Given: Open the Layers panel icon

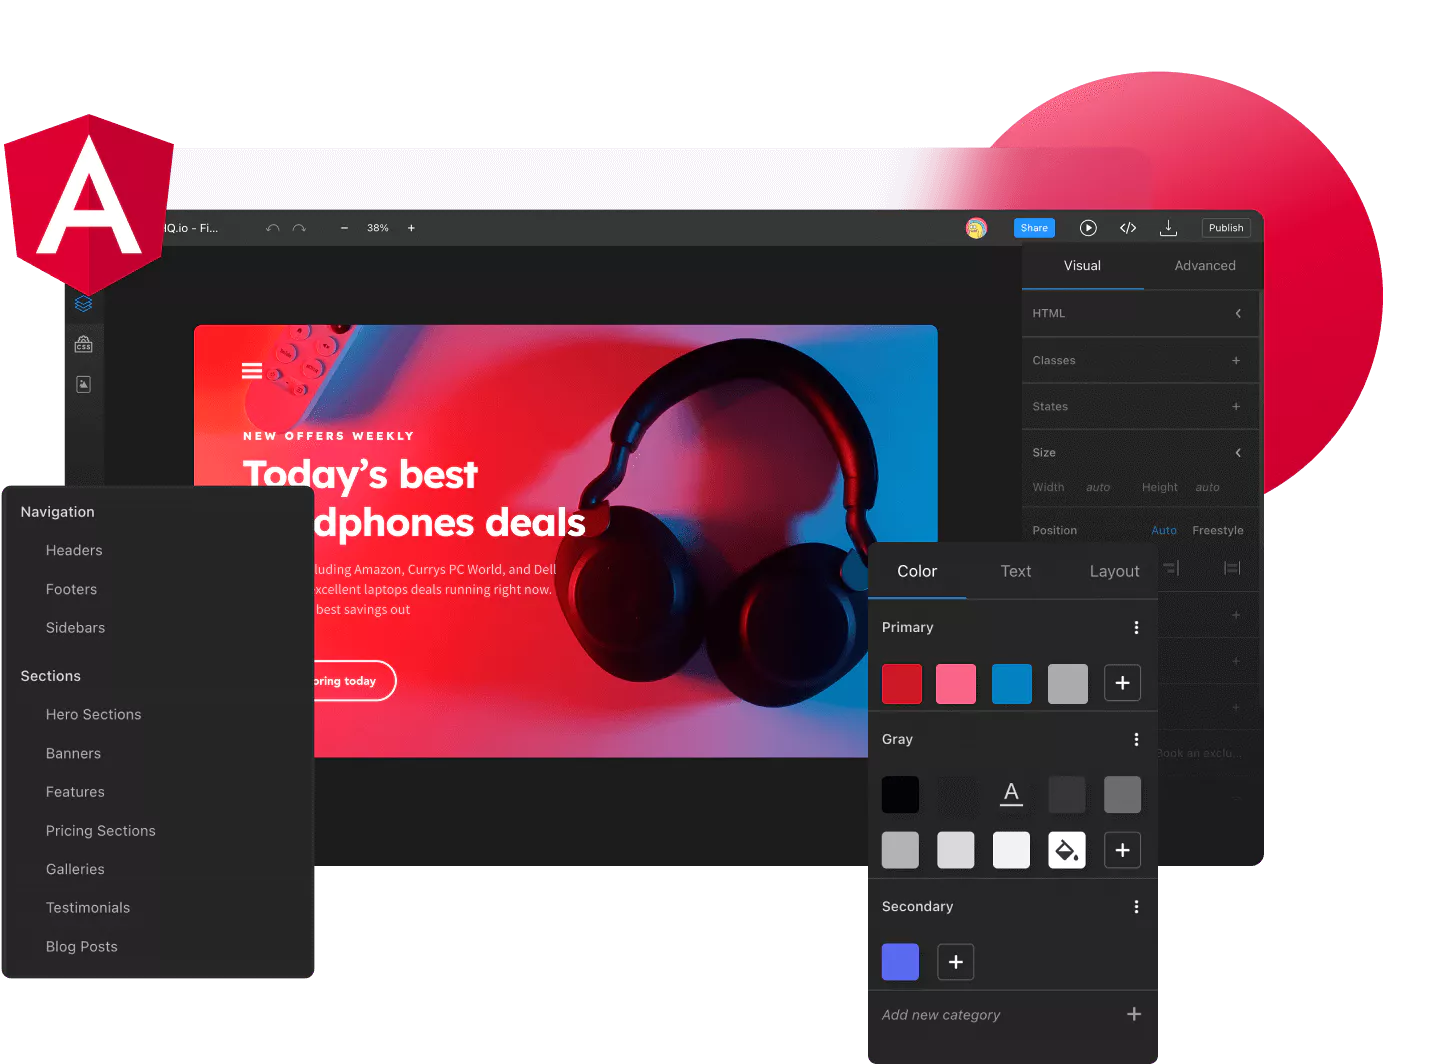Looking at the screenshot, I should 84,303.
